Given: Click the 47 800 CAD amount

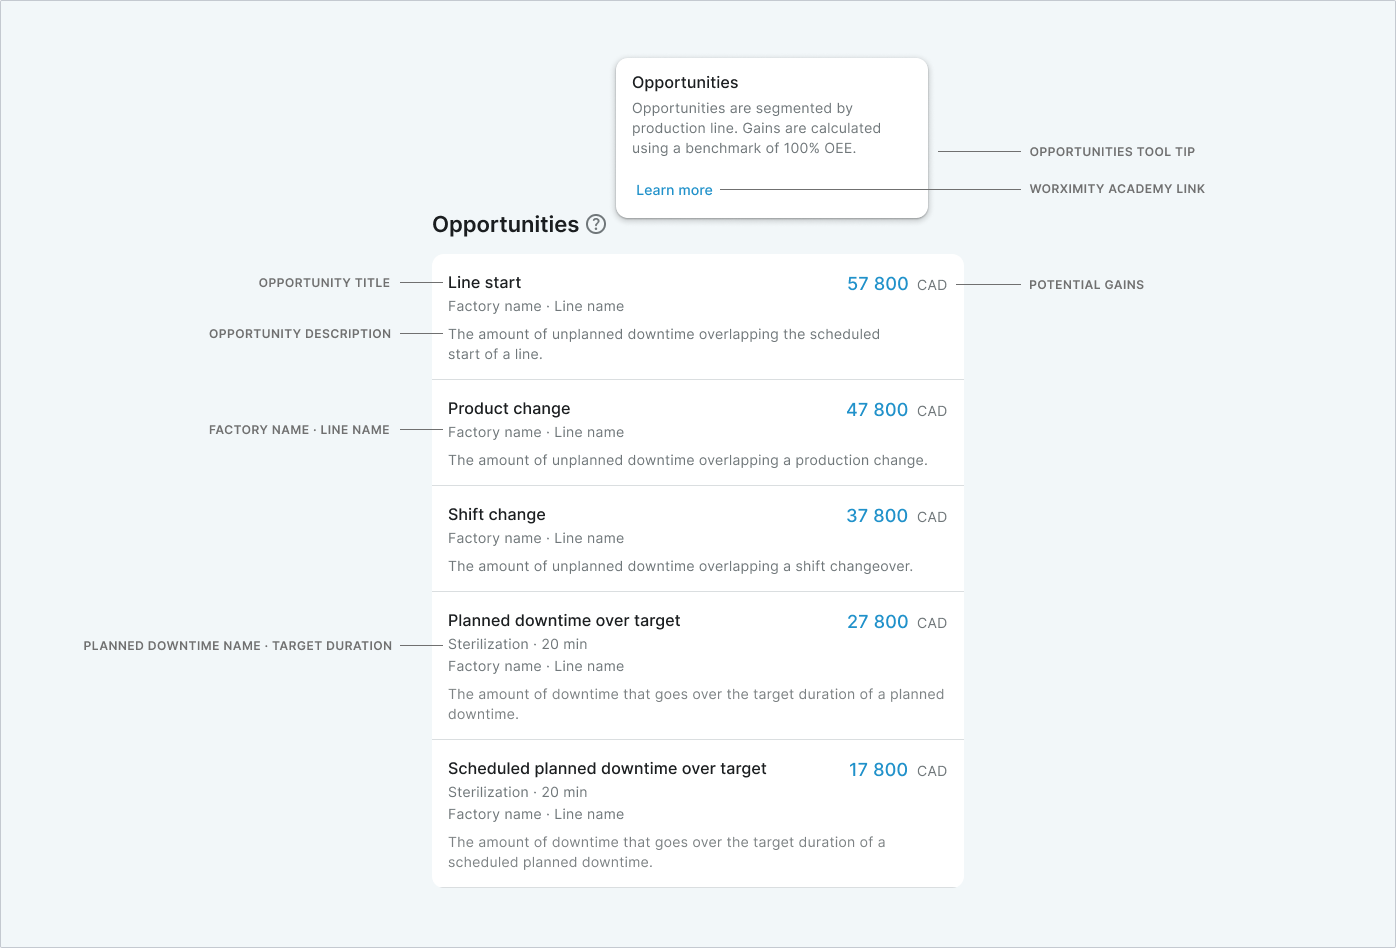Looking at the screenshot, I should (x=896, y=410).
